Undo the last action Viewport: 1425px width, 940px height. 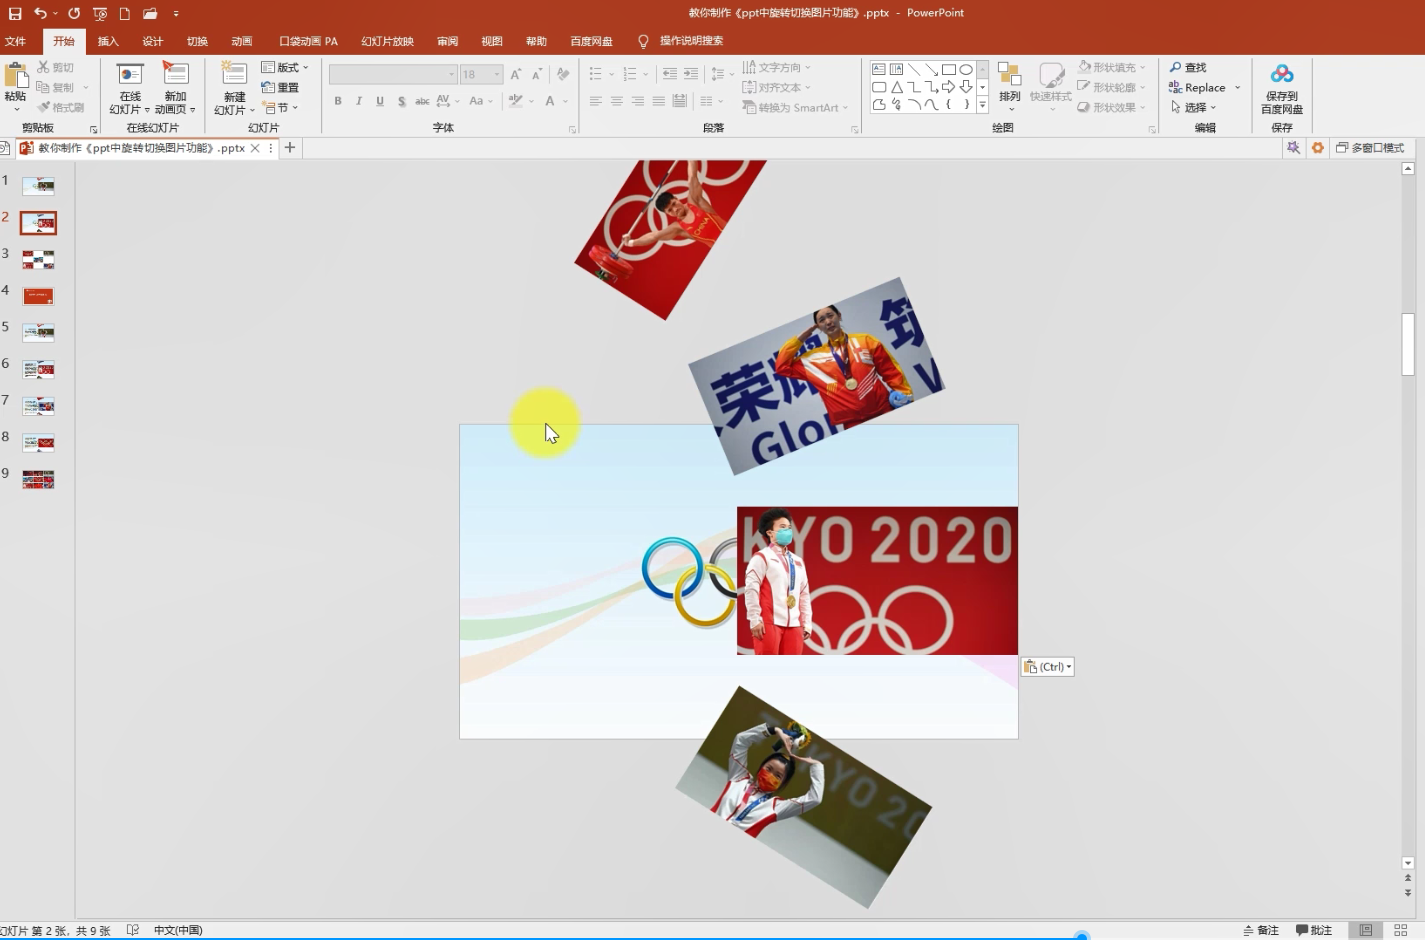pos(40,13)
